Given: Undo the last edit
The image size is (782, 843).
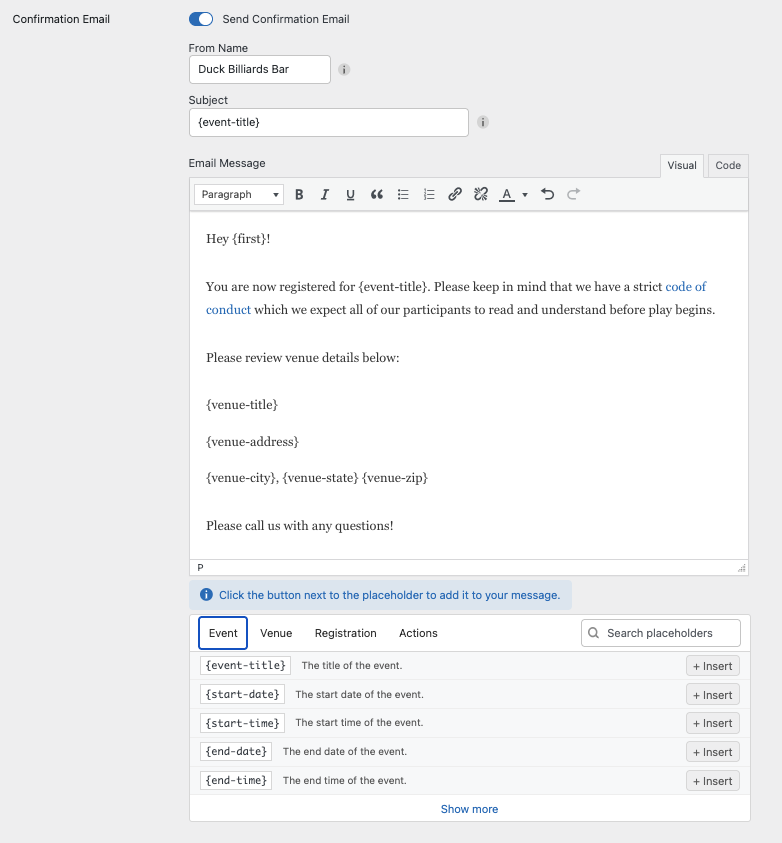Looking at the screenshot, I should point(548,195).
